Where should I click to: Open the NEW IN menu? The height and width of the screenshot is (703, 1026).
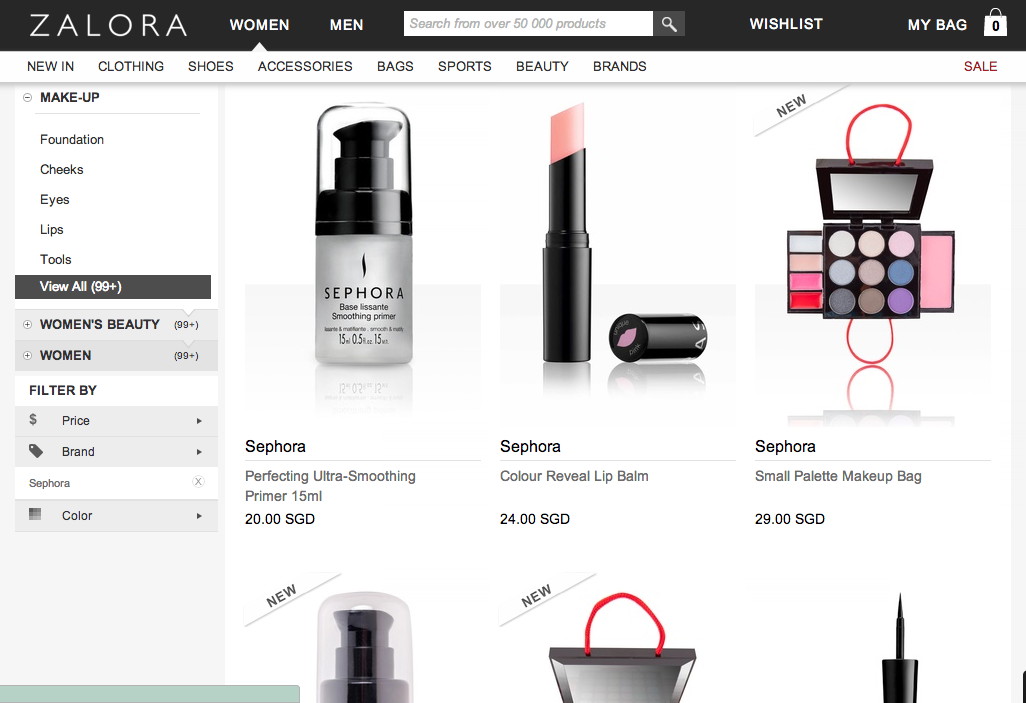tap(50, 66)
